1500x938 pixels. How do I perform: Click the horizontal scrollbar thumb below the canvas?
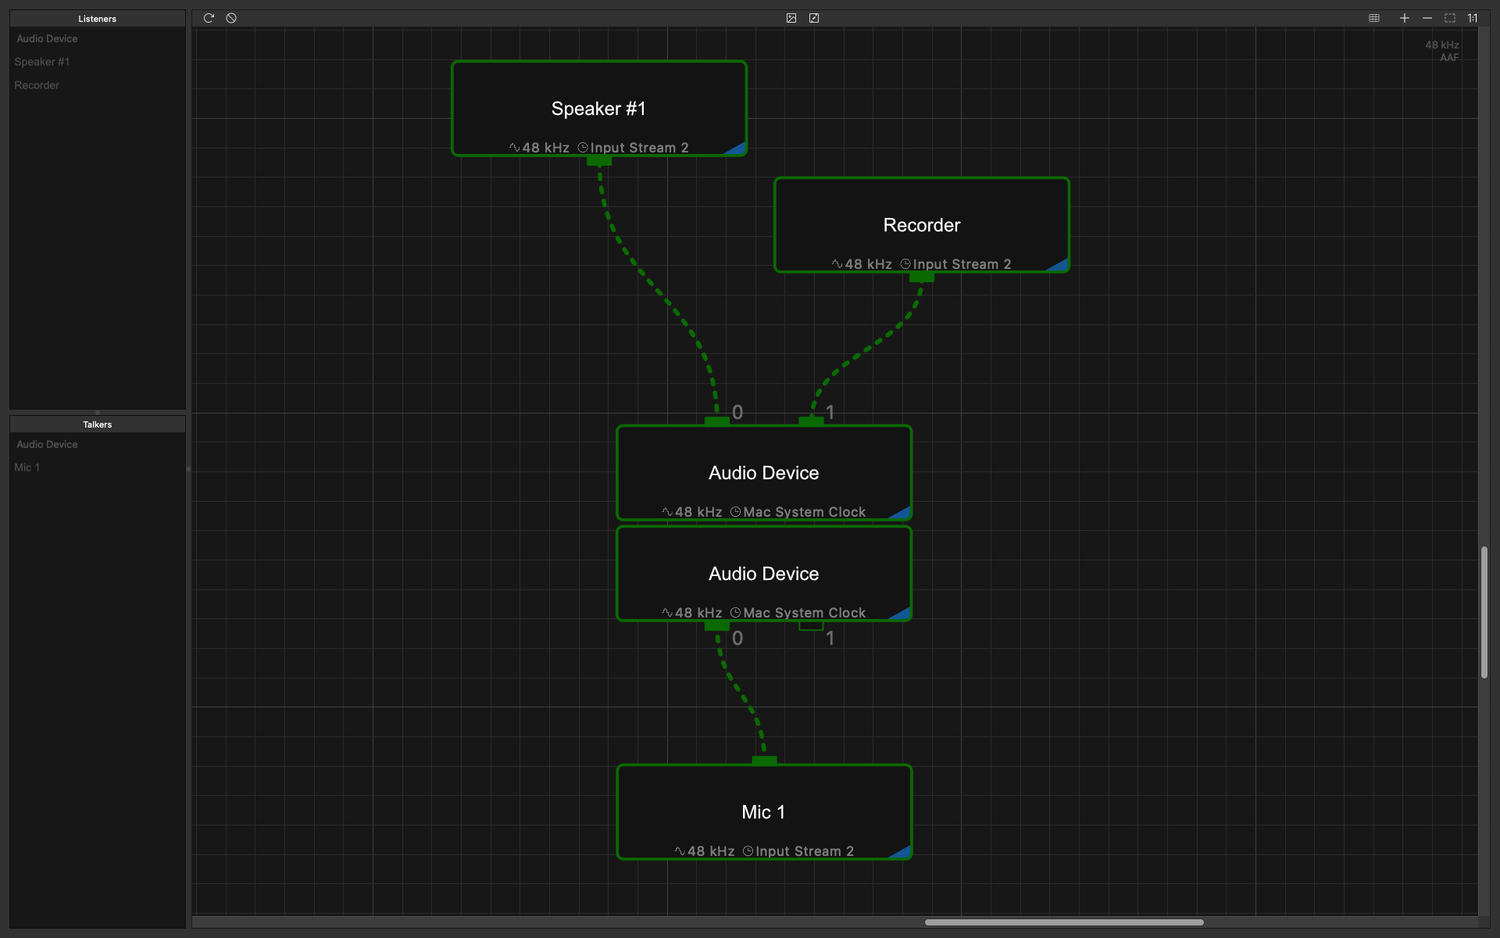point(1064,922)
